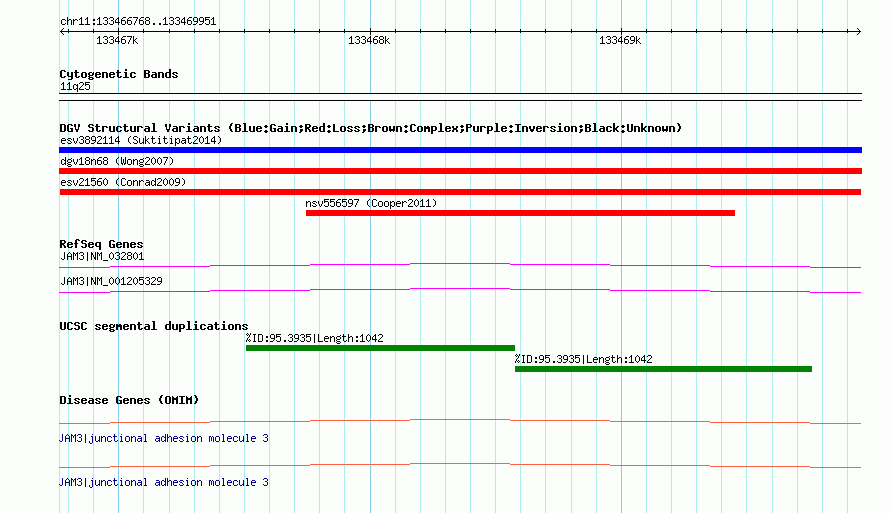Click the chr11:133466768..133469951 coordinate label
890x513 pixels.
click(138, 21)
